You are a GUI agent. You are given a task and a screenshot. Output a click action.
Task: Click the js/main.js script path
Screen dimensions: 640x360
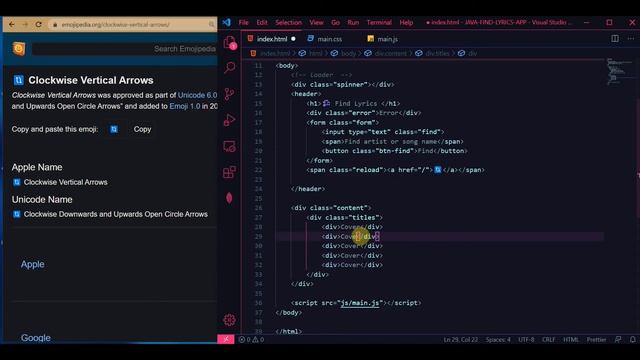pos(360,303)
